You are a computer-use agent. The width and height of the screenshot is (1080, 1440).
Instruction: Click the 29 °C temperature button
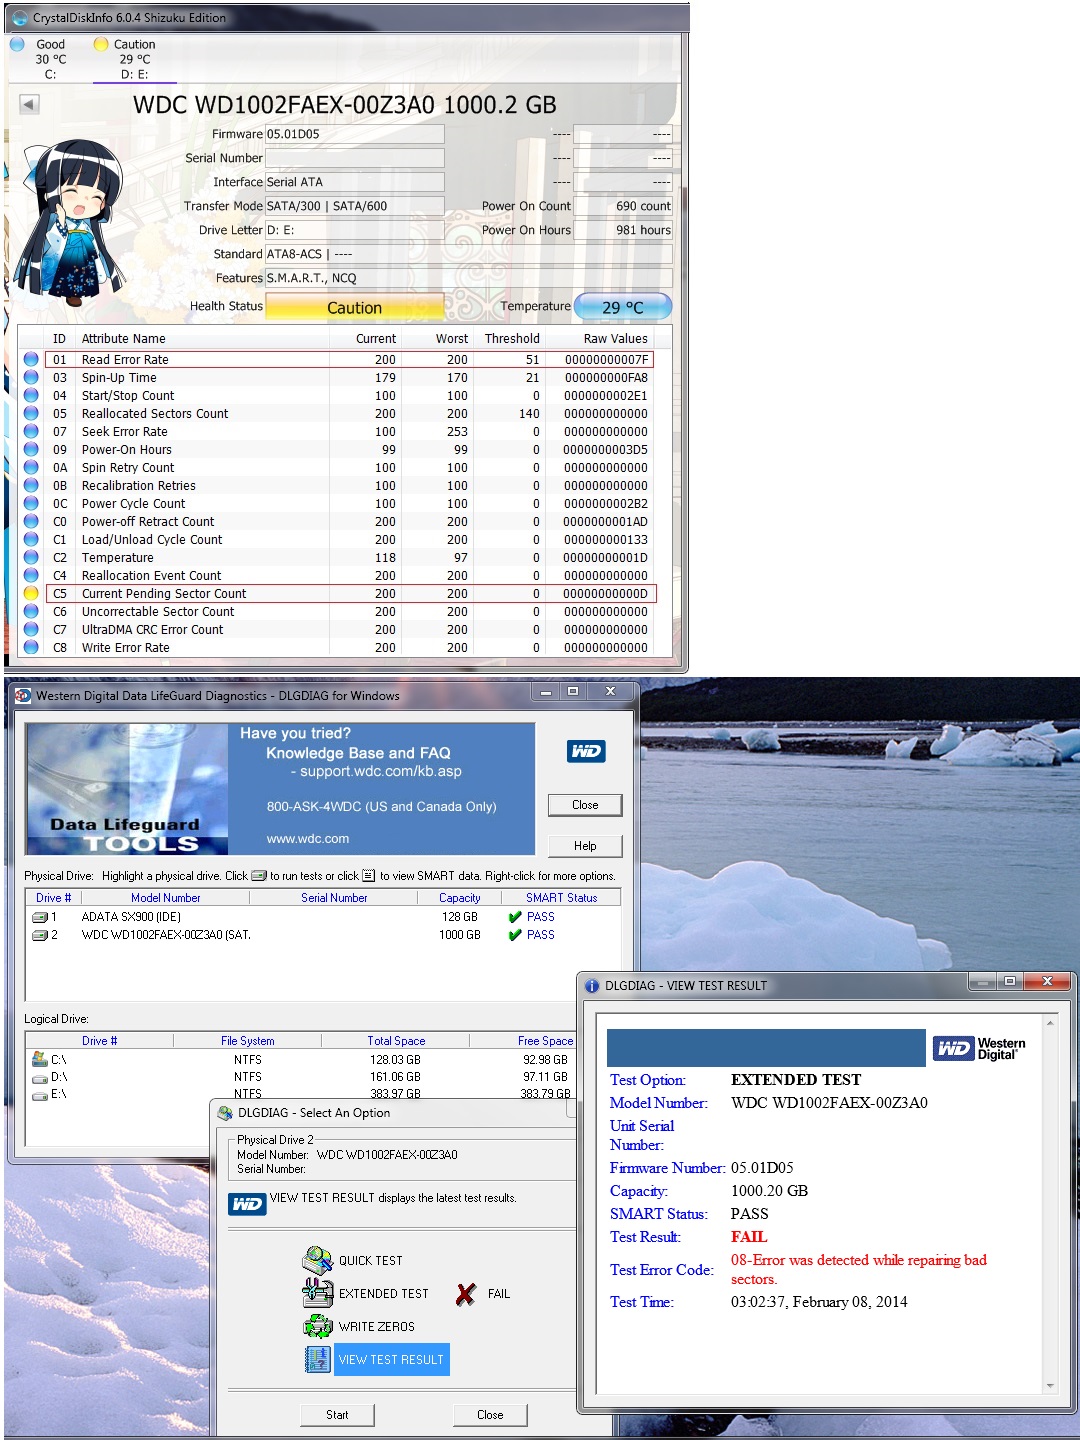(x=622, y=308)
